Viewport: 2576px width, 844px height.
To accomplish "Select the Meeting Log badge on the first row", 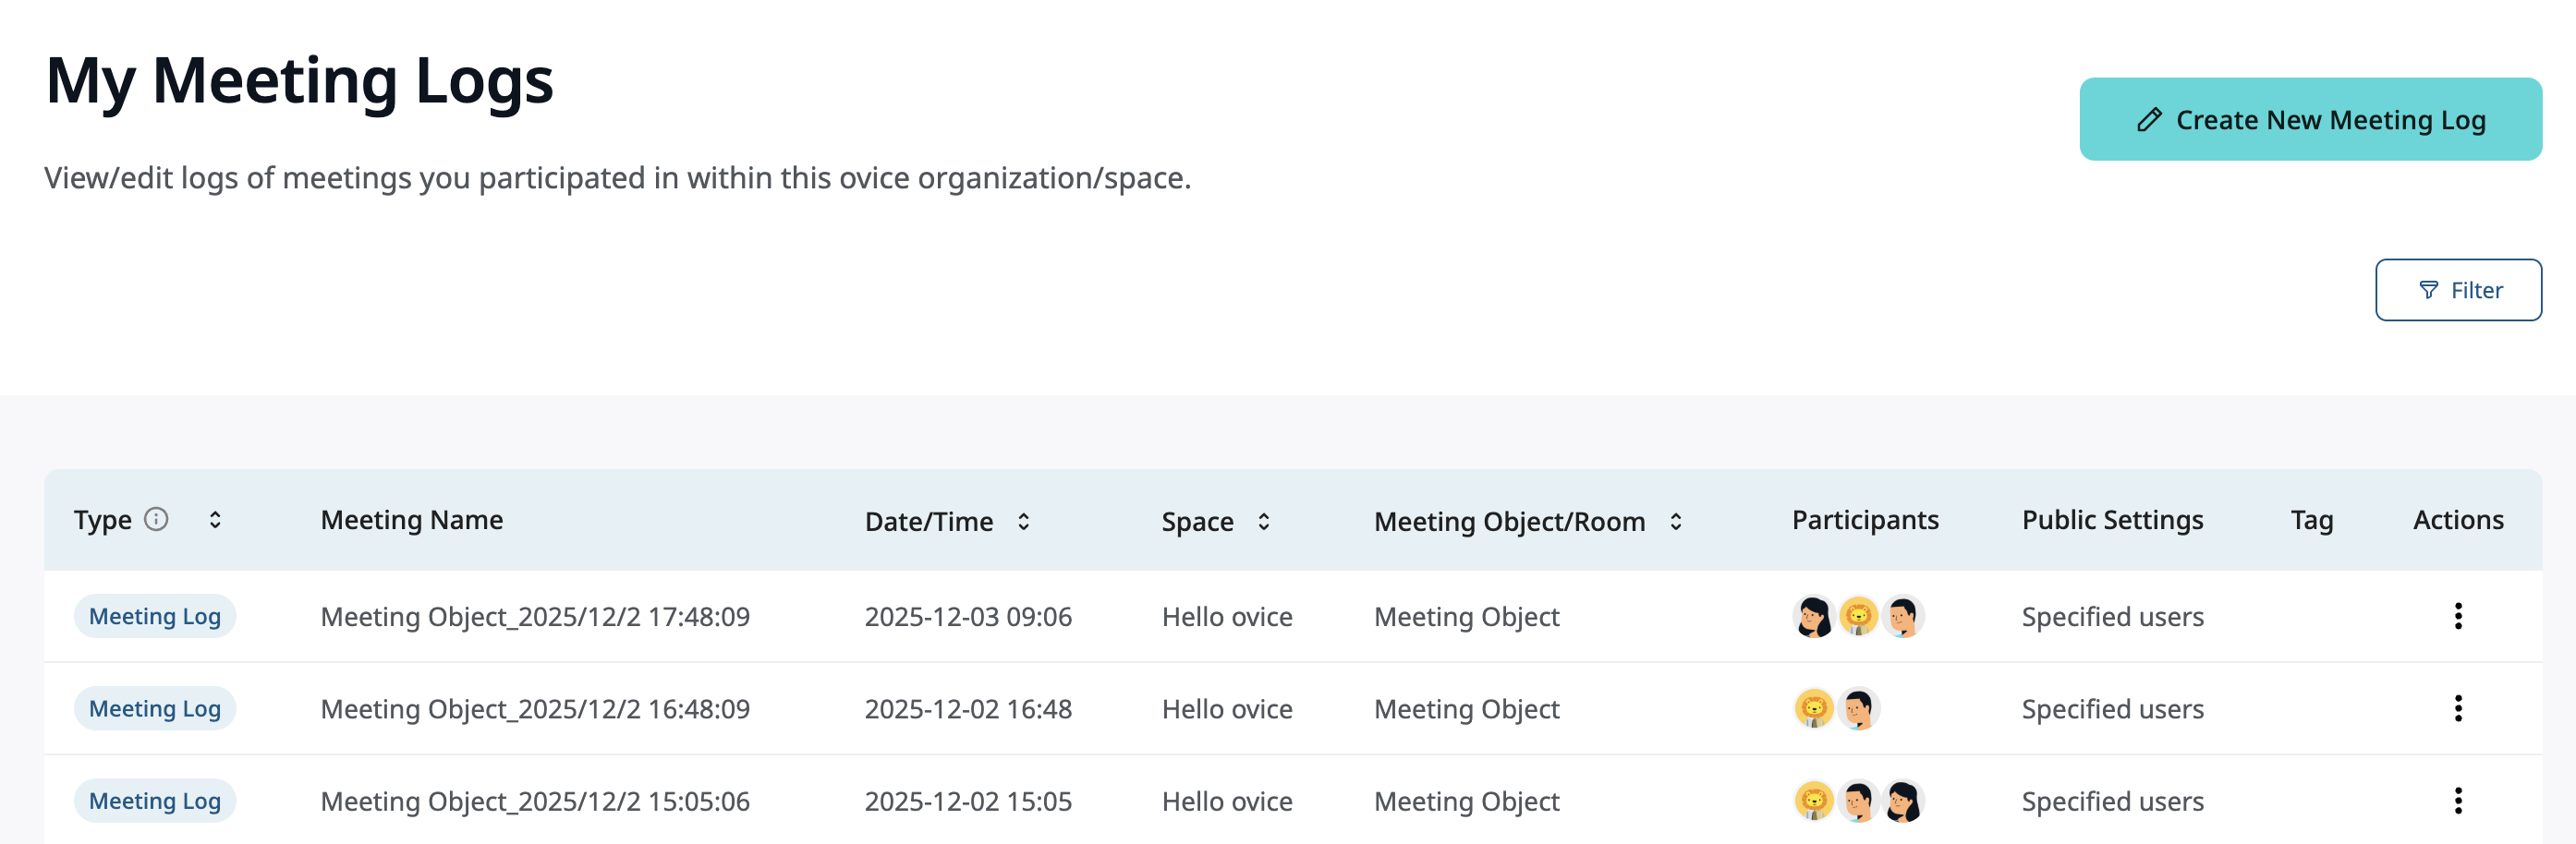I will pos(155,616).
